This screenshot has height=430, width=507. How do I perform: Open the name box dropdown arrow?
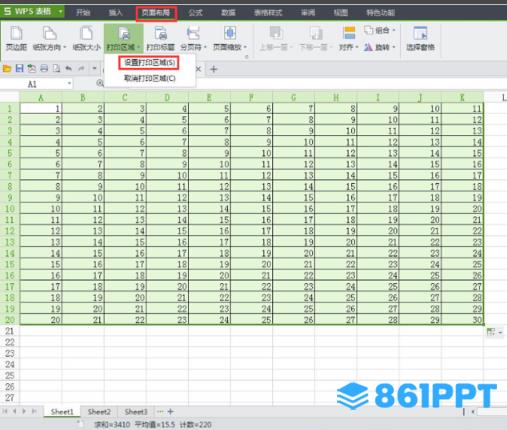[x=69, y=83]
